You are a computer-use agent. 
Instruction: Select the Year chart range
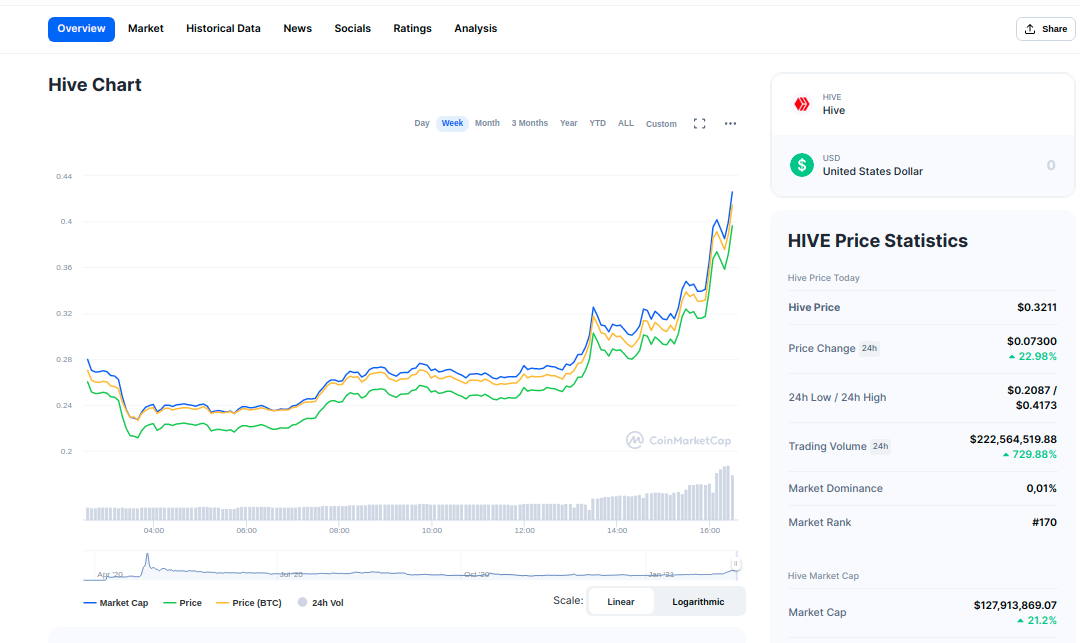(568, 123)
